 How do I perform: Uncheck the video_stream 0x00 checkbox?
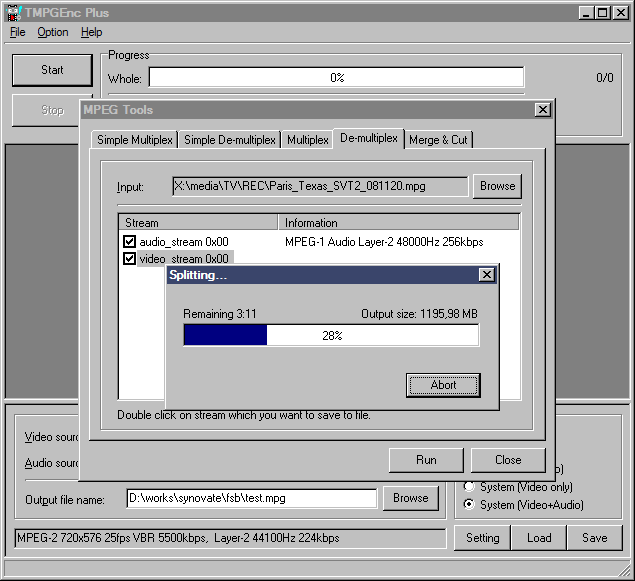pos(129,259)
